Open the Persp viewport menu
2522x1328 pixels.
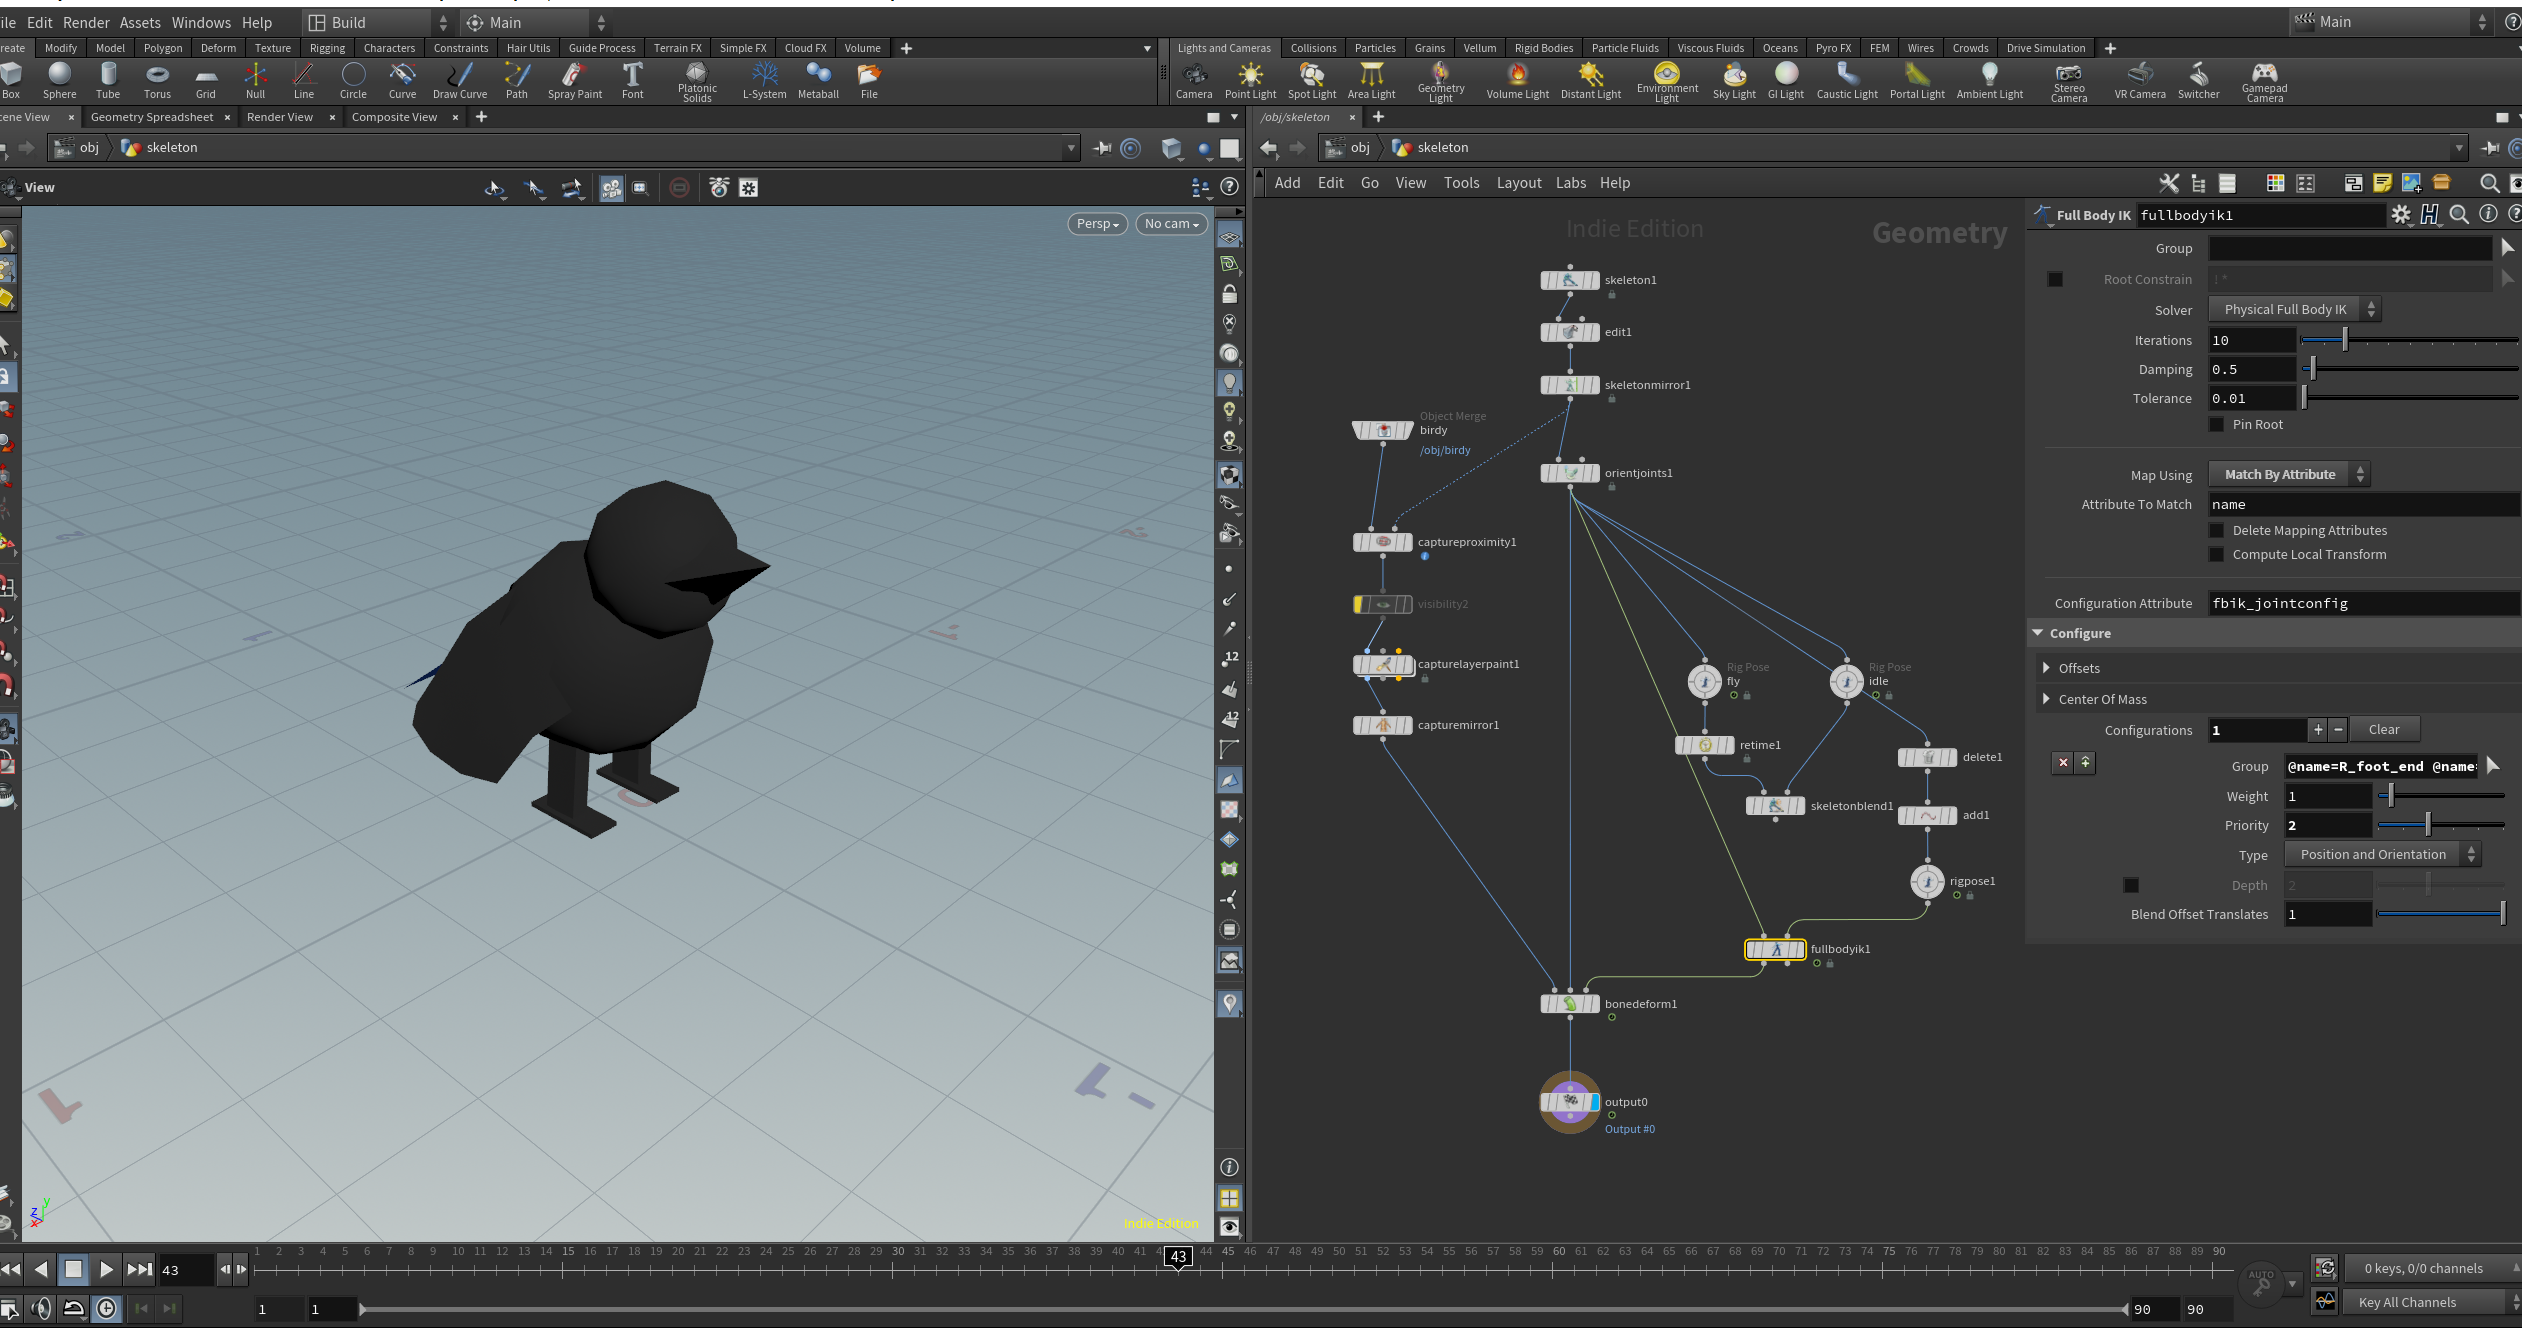click(x=1097, y=224)
